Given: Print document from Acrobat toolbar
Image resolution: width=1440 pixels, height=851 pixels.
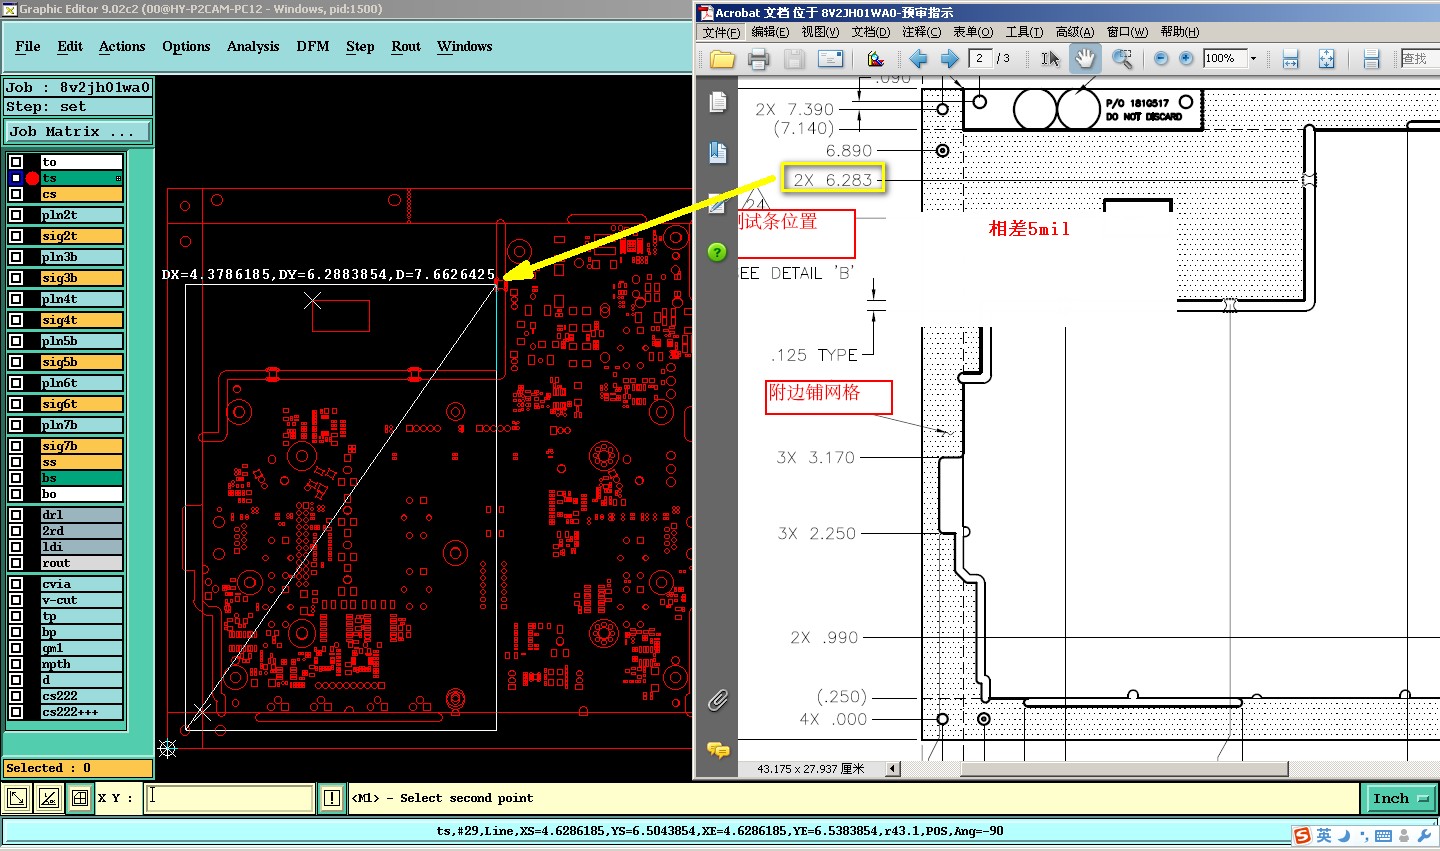Looking at the screenshot, I should click(x=758, y=59).
